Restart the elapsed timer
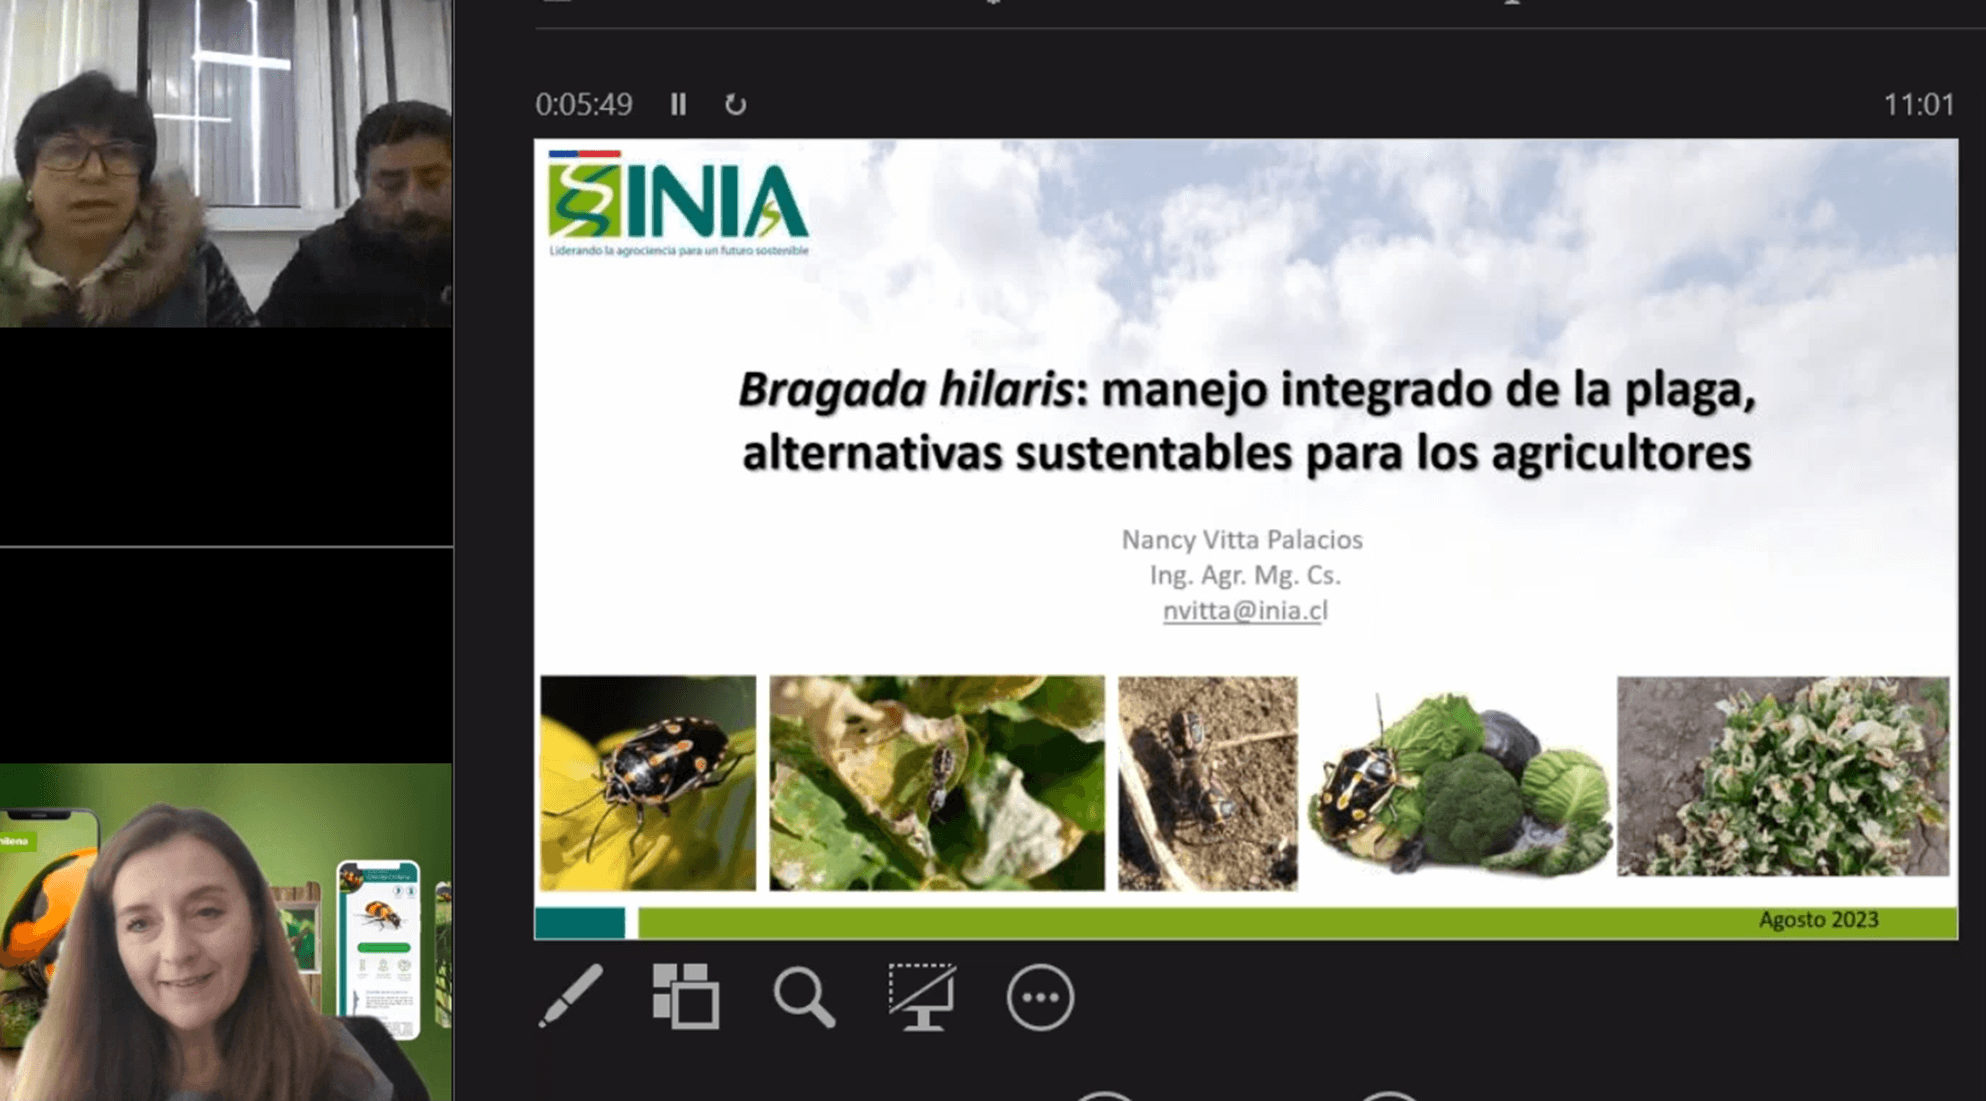1986x1101 pixels. tap(735, 104)
